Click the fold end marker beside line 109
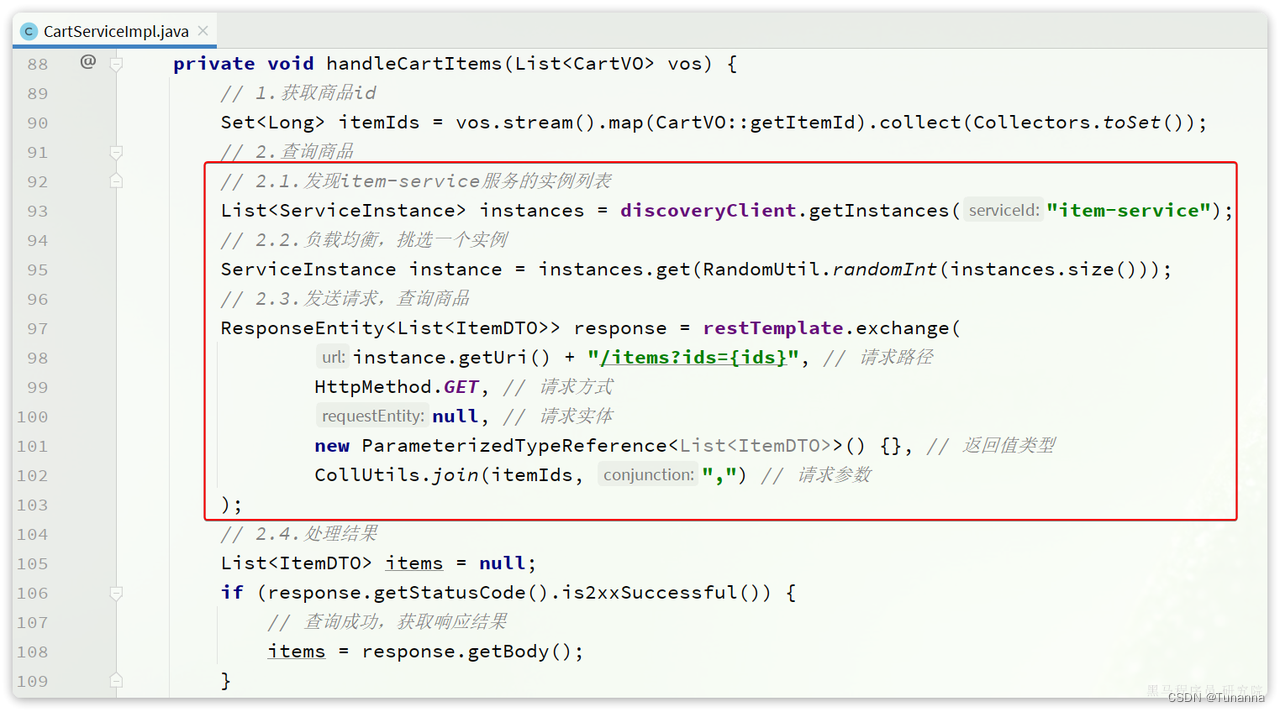 pos(116,680)
